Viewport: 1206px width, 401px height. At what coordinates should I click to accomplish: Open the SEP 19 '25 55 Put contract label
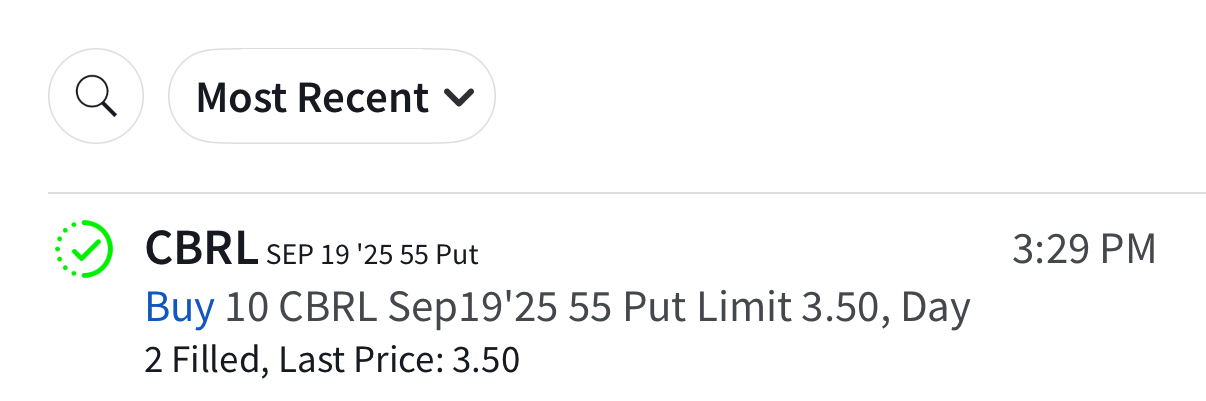tap(373, 255)
